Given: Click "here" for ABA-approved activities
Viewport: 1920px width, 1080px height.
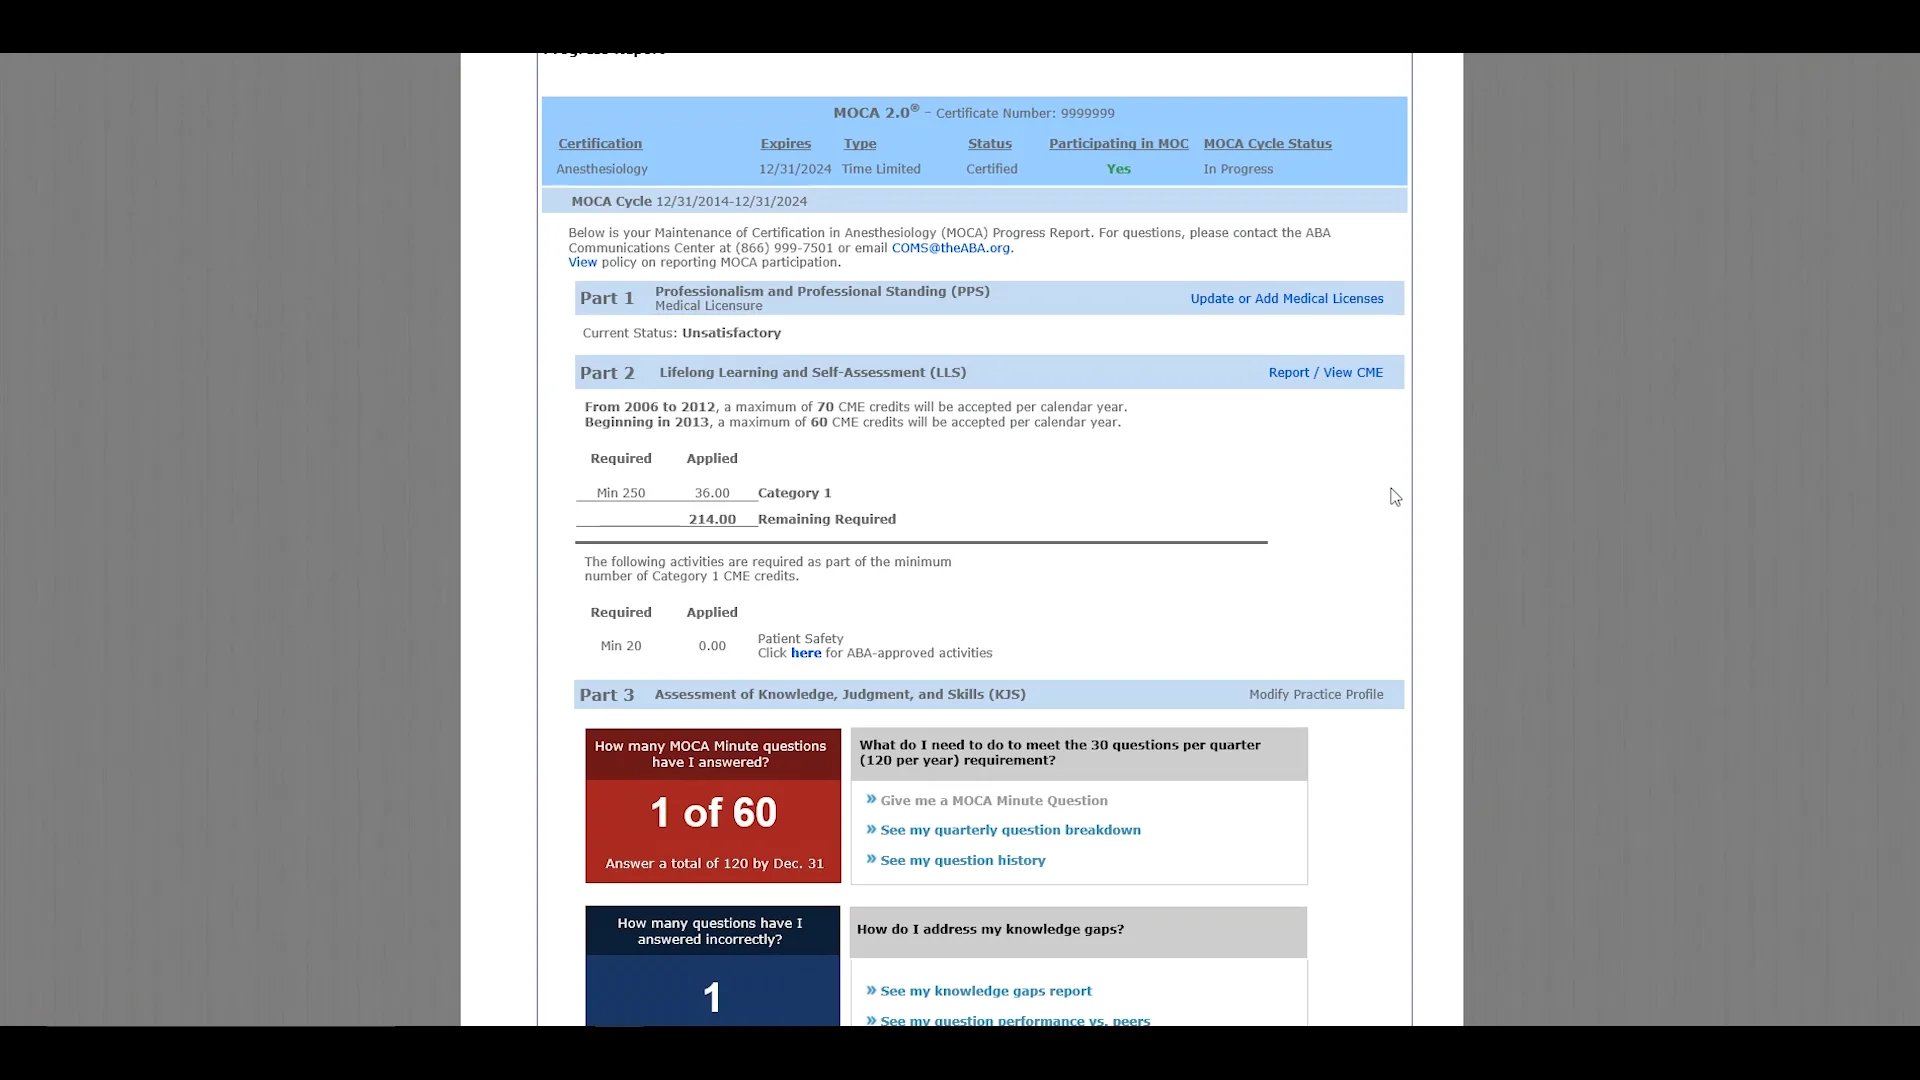Looking at the screenshot, I should (805, 652).
